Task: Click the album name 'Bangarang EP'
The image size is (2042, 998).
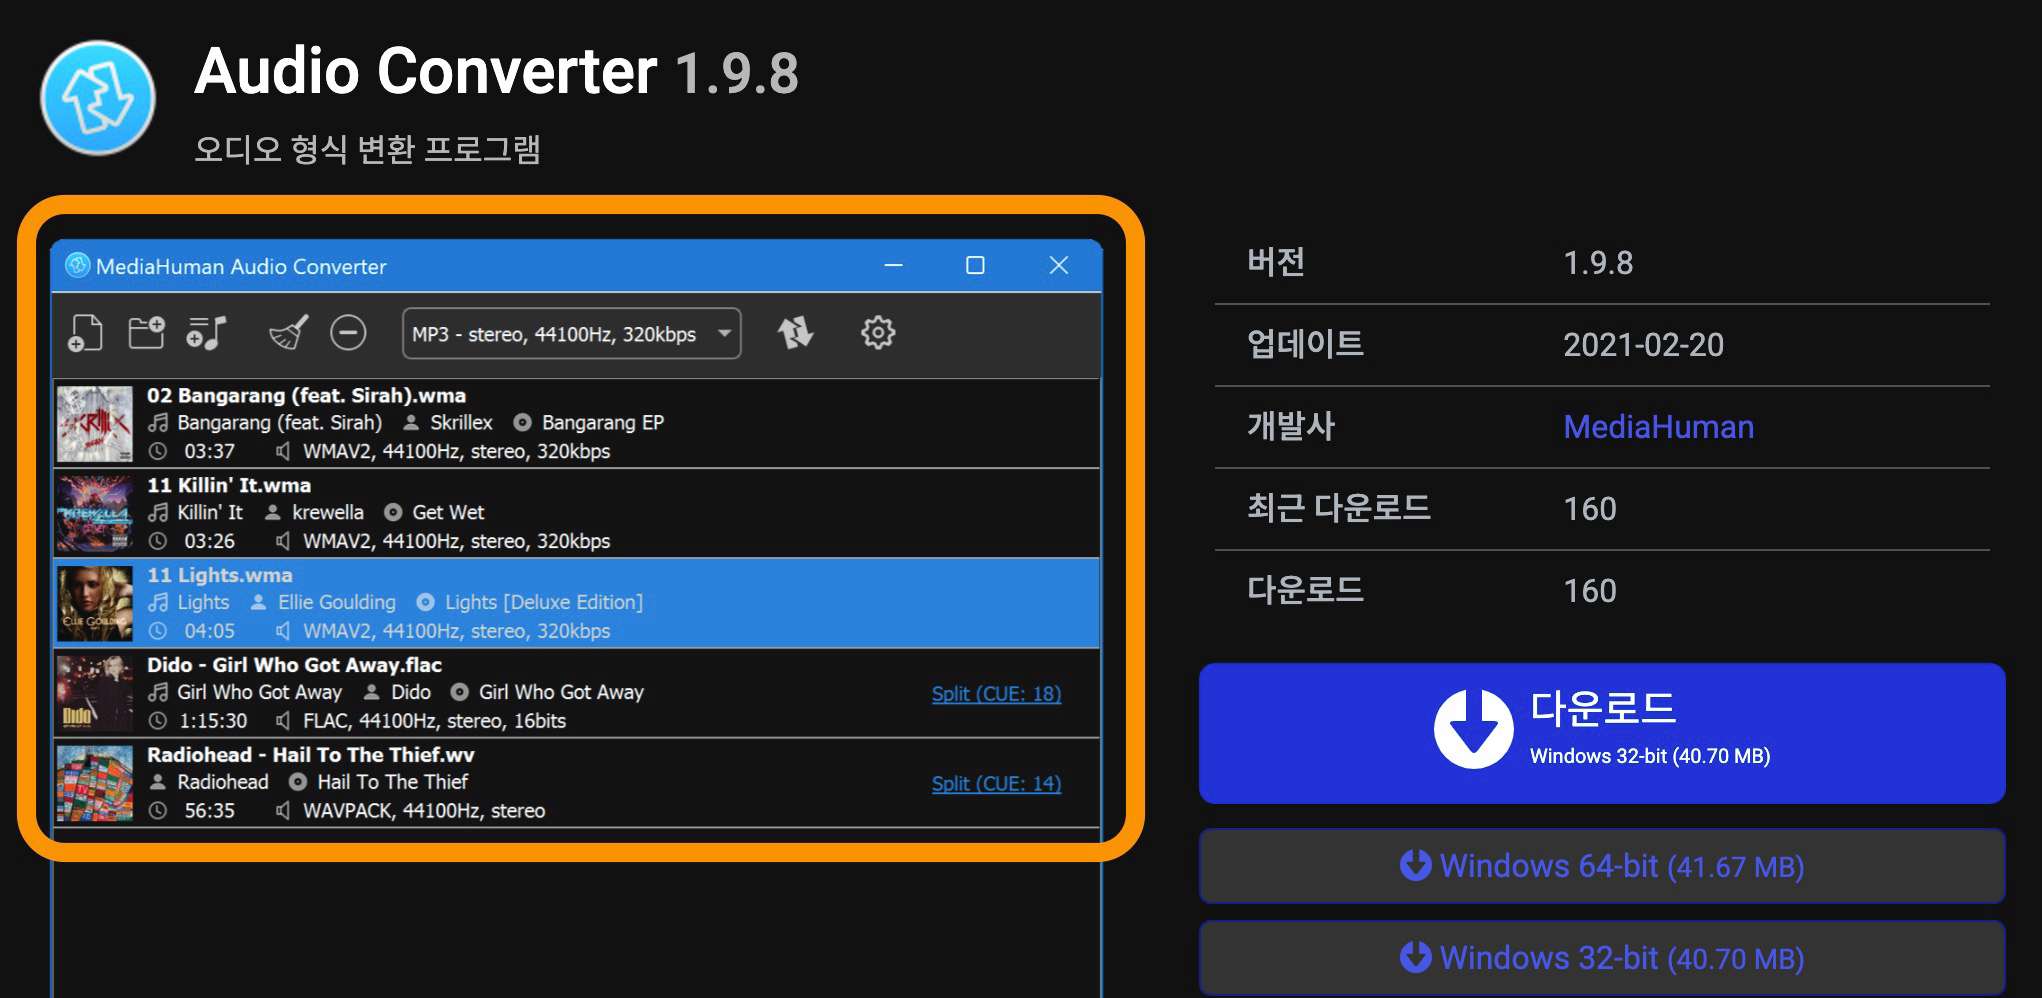Action: click(x=603, y=423)
